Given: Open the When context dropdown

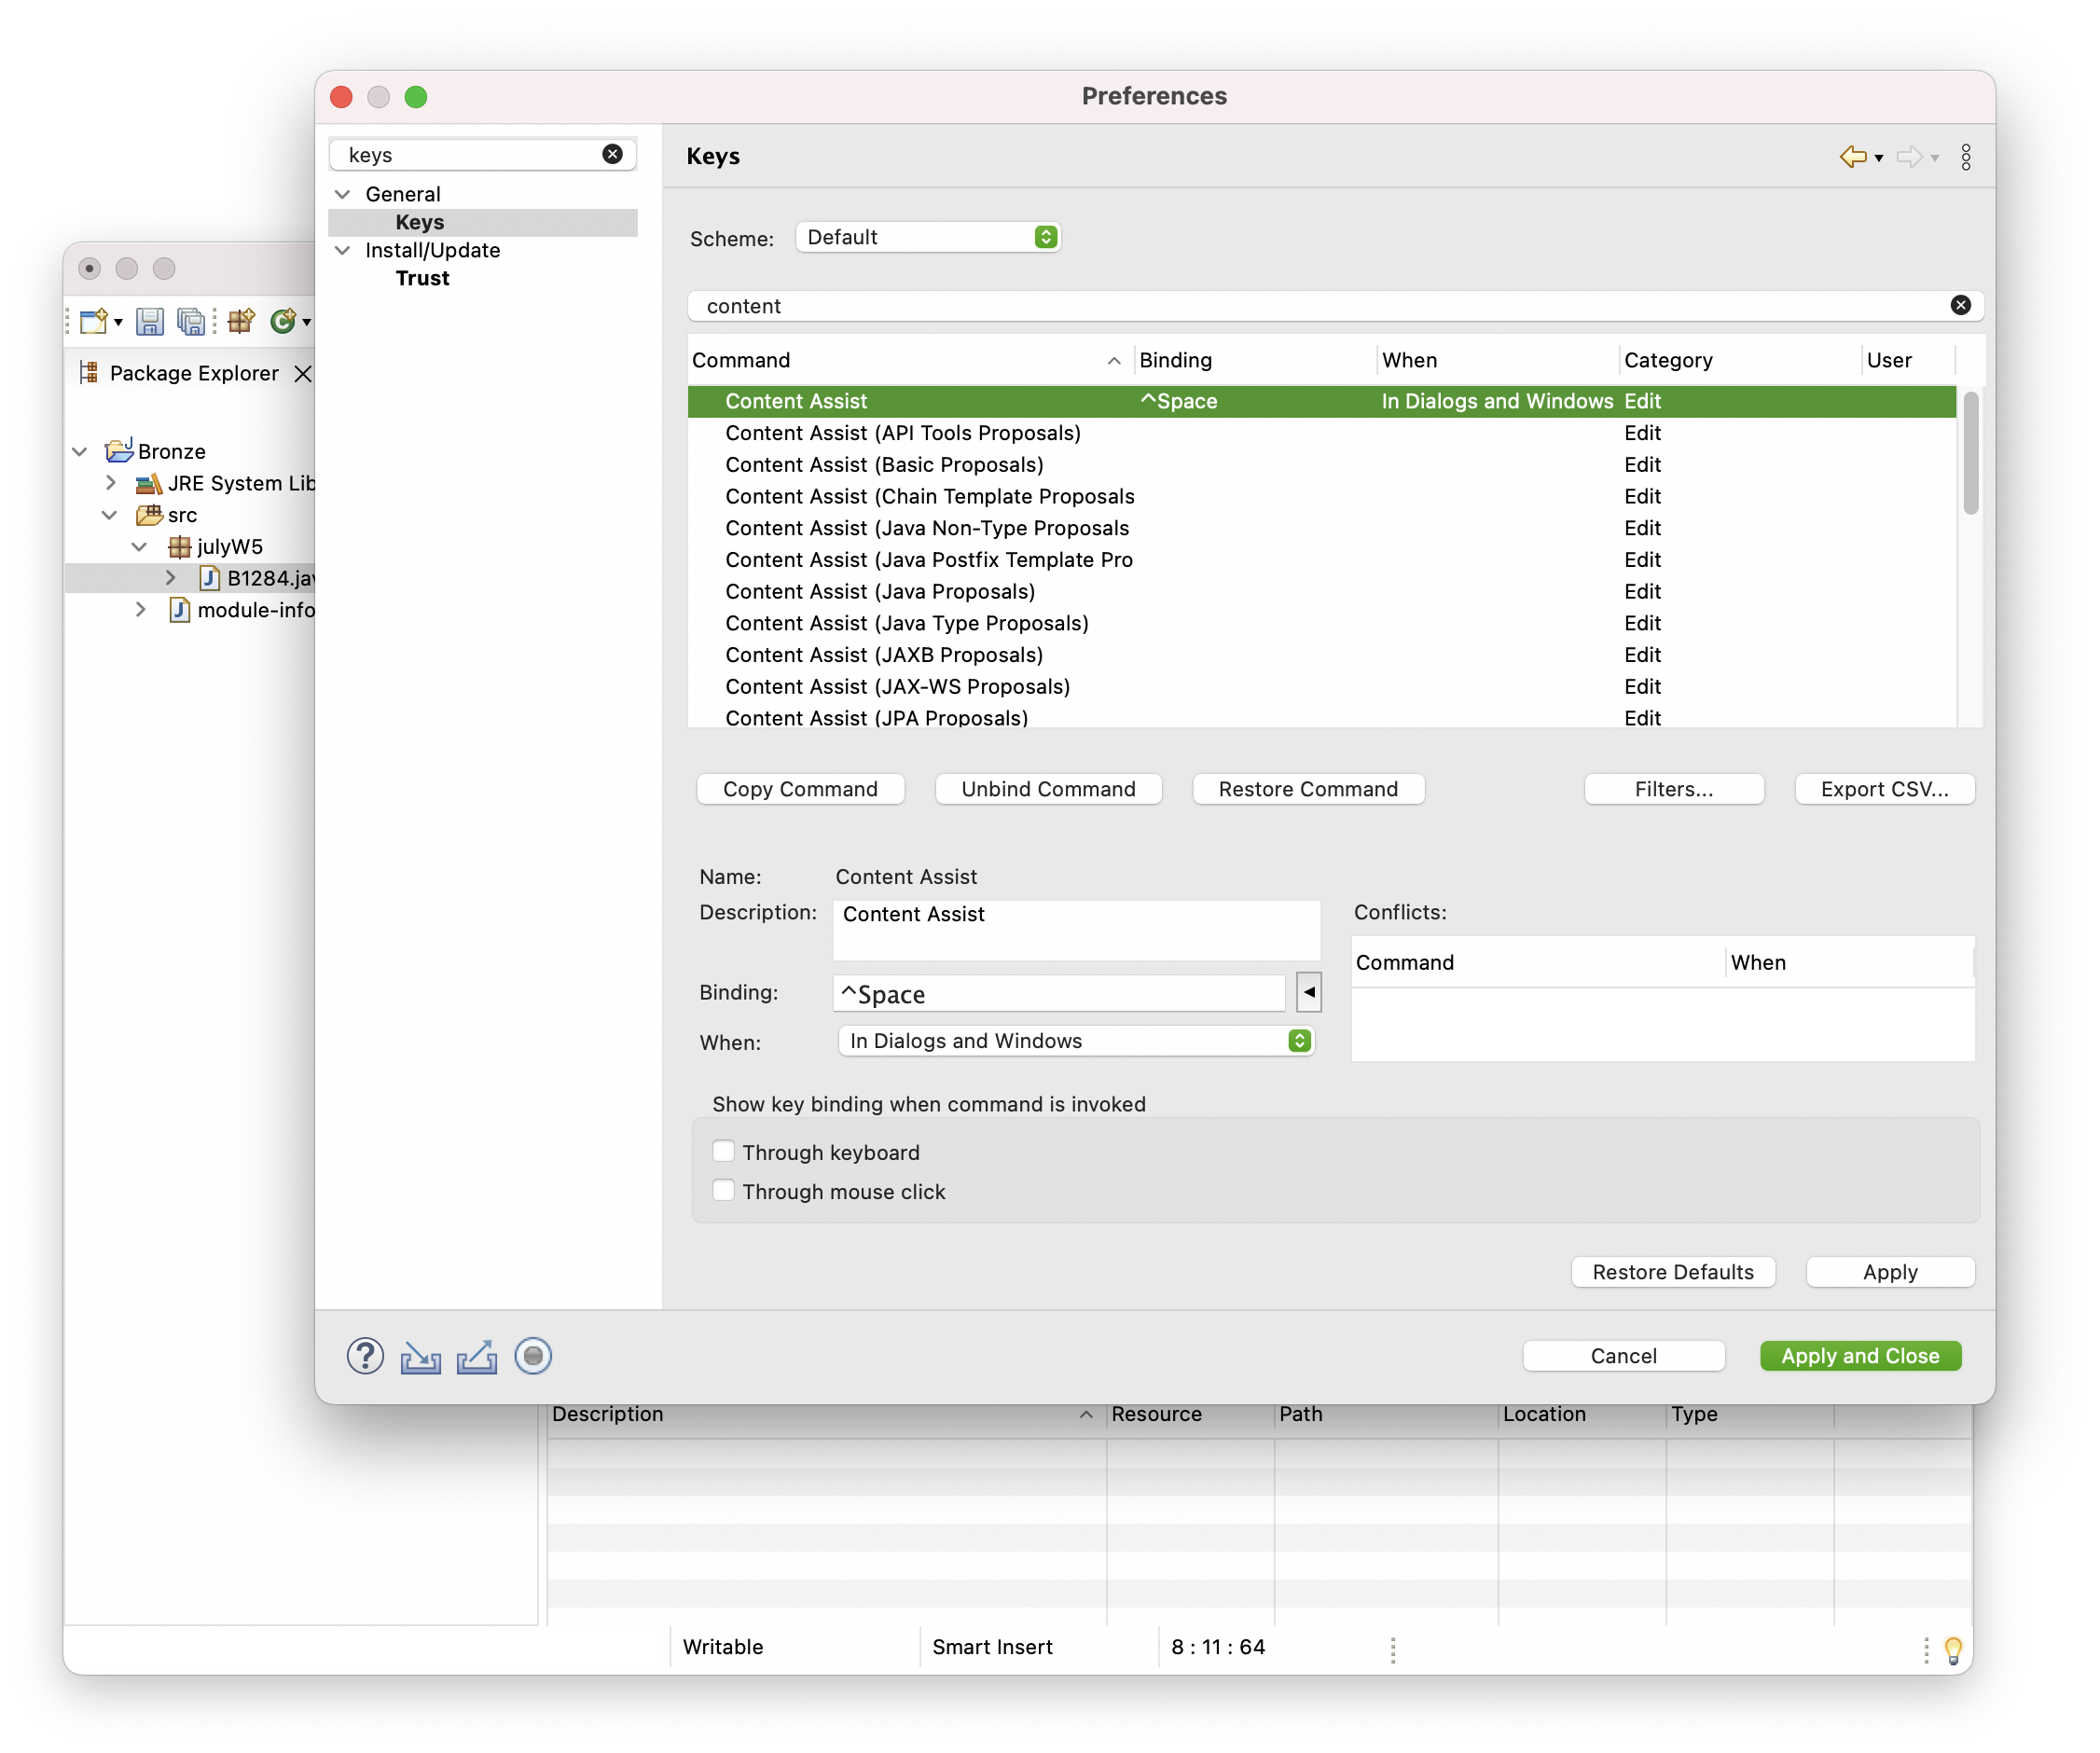Looking at the screenshot, I should [x=1075, y=1041].
